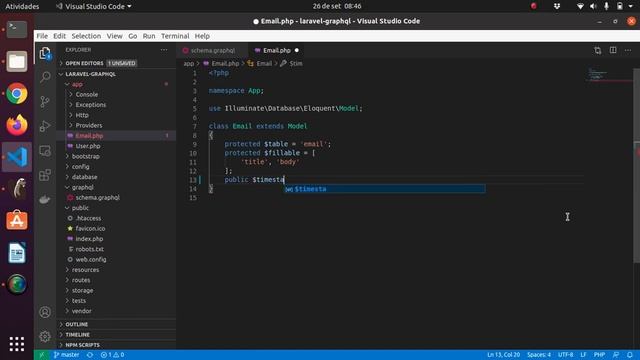Open index.php in the public folder

(89, 239)
